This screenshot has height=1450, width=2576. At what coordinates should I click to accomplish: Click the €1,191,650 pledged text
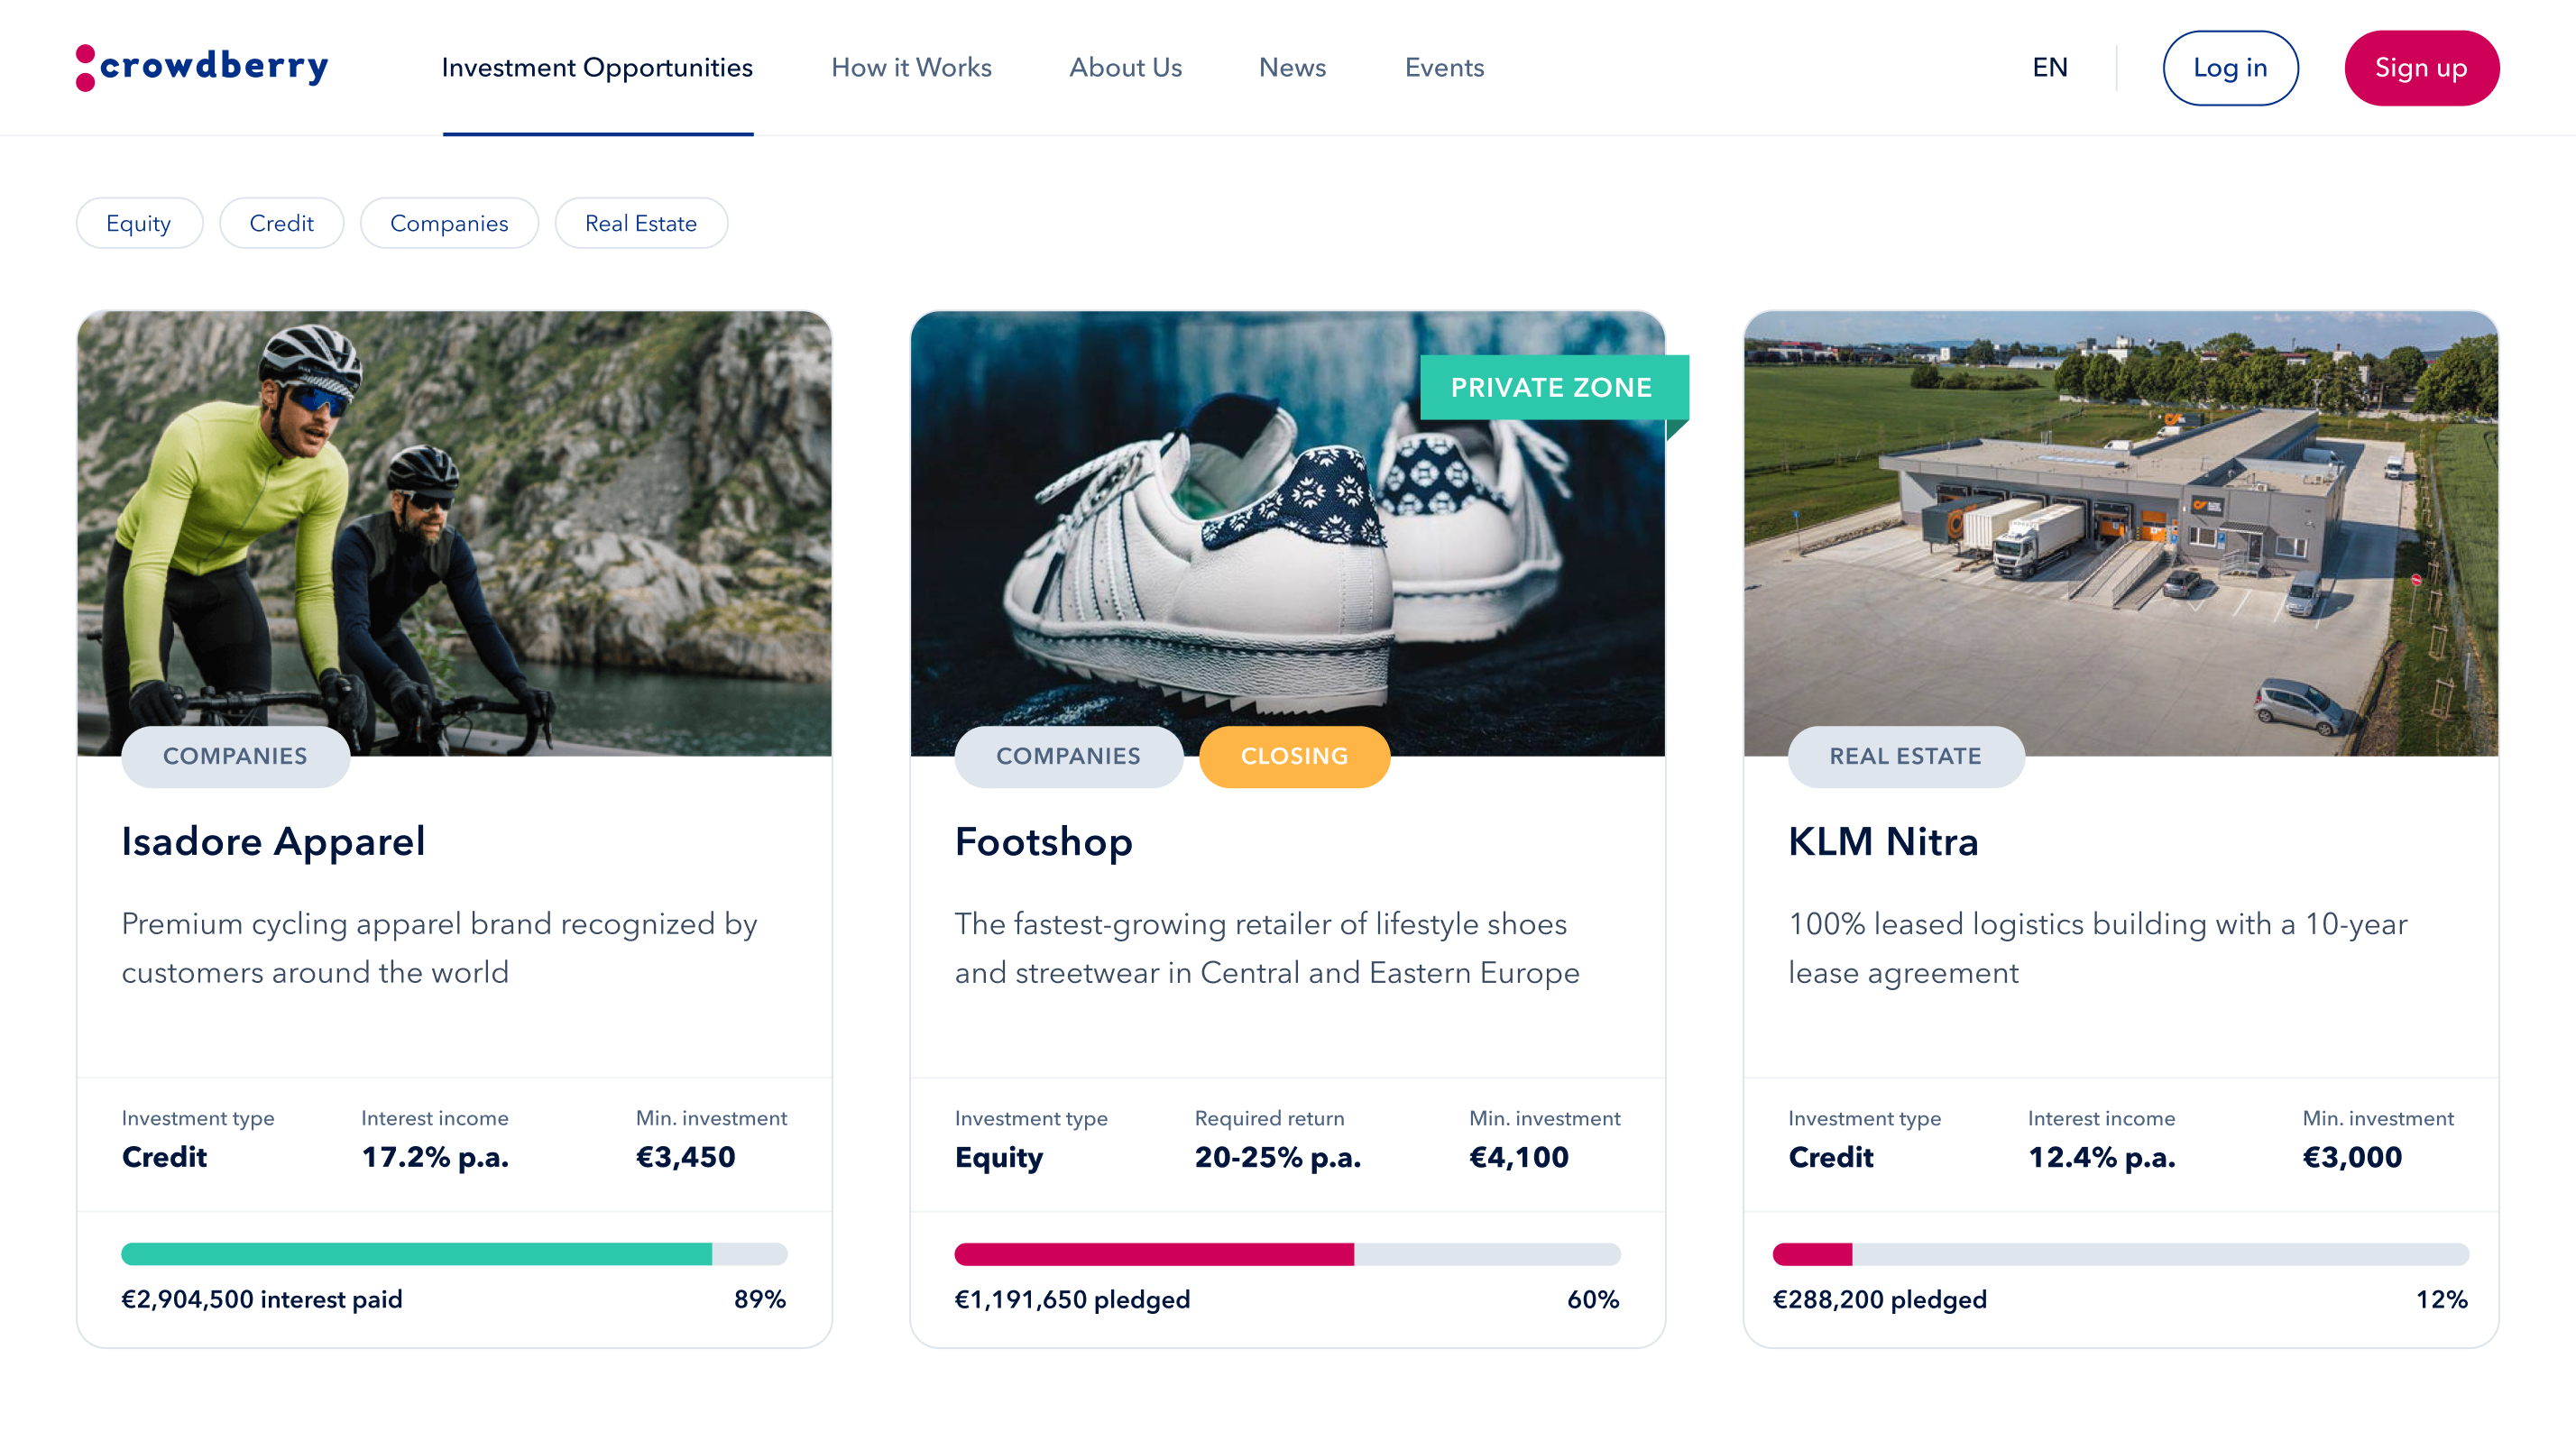click(1072, 1299)
